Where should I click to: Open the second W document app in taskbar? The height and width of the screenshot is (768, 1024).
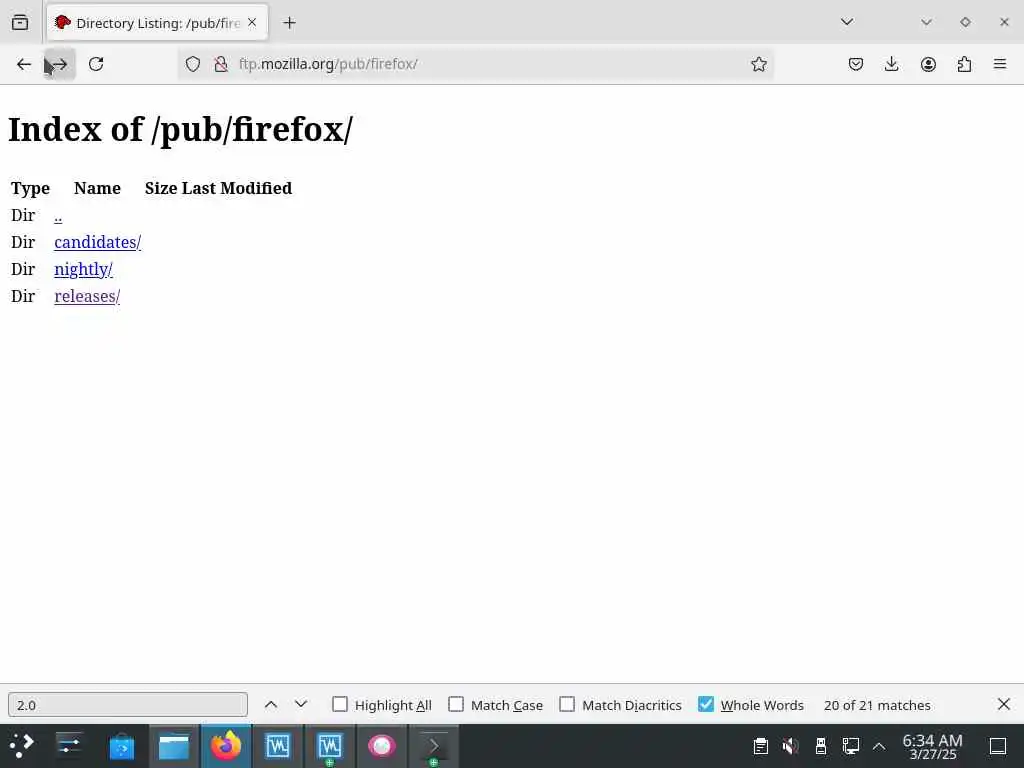click(330, 746)
